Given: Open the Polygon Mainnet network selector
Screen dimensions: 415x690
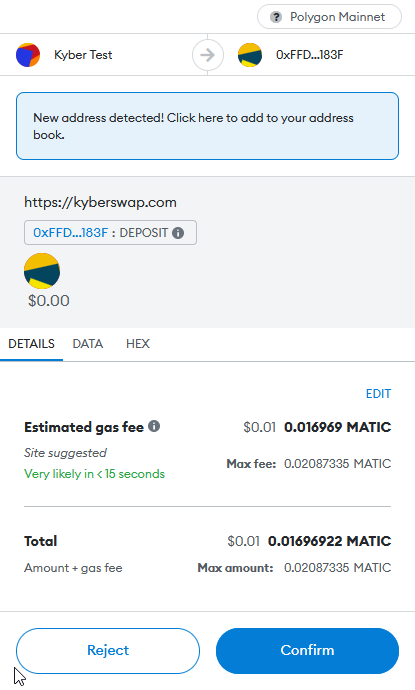Looking at the screenshot, I should (329, 17).
